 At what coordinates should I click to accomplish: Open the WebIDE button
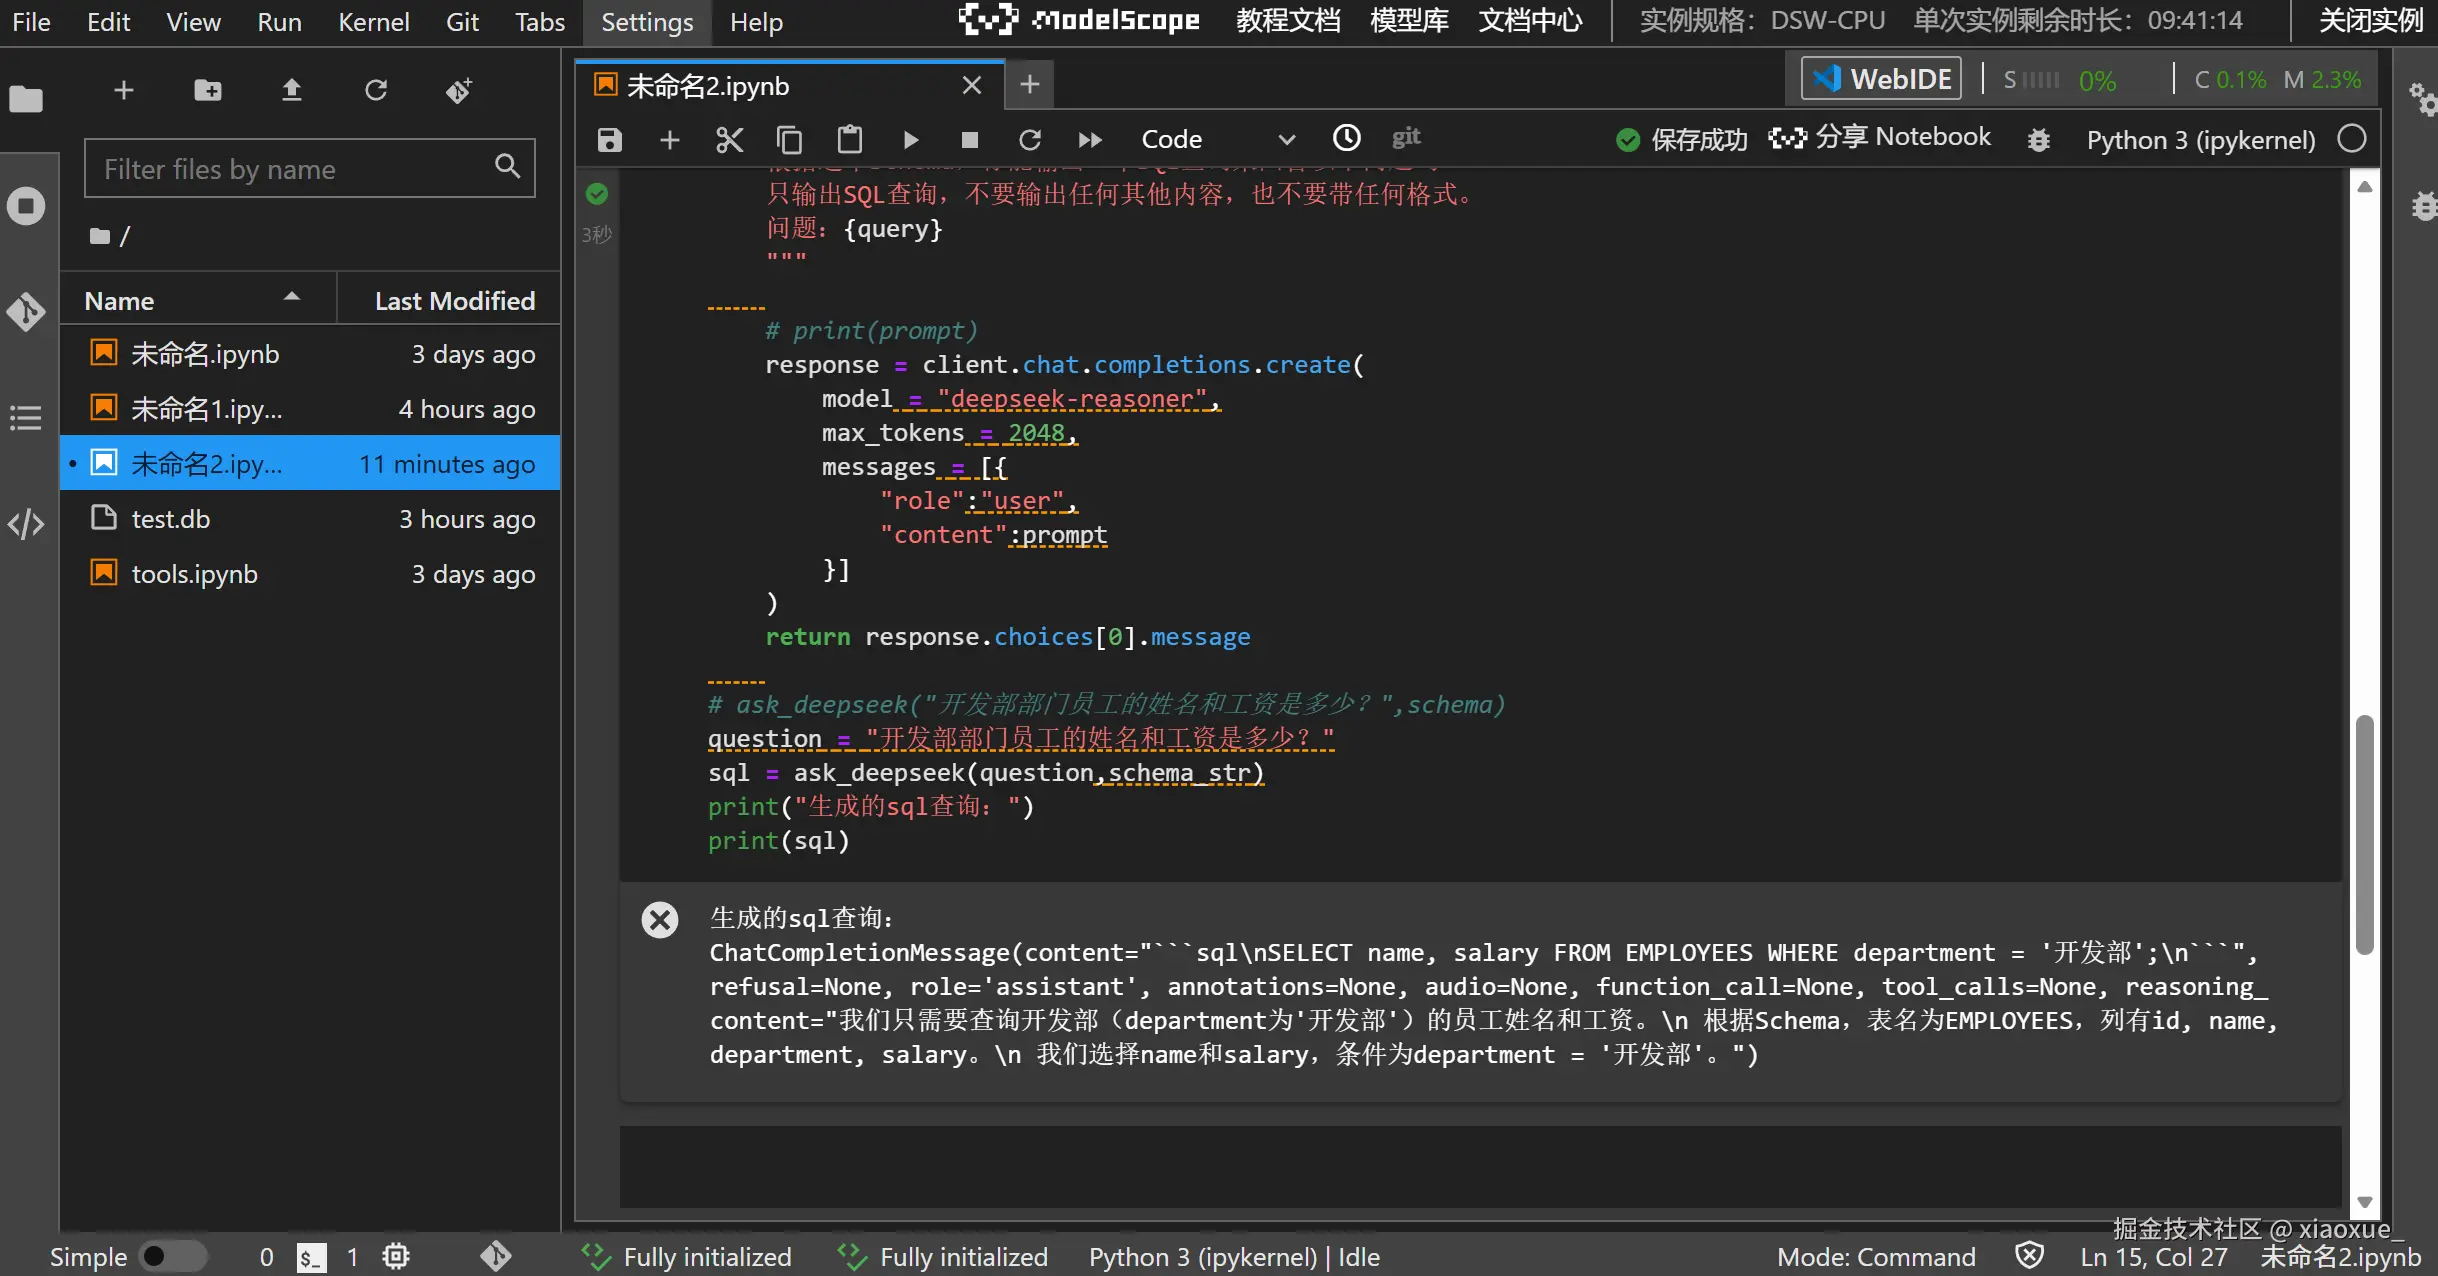(1881, 79)
